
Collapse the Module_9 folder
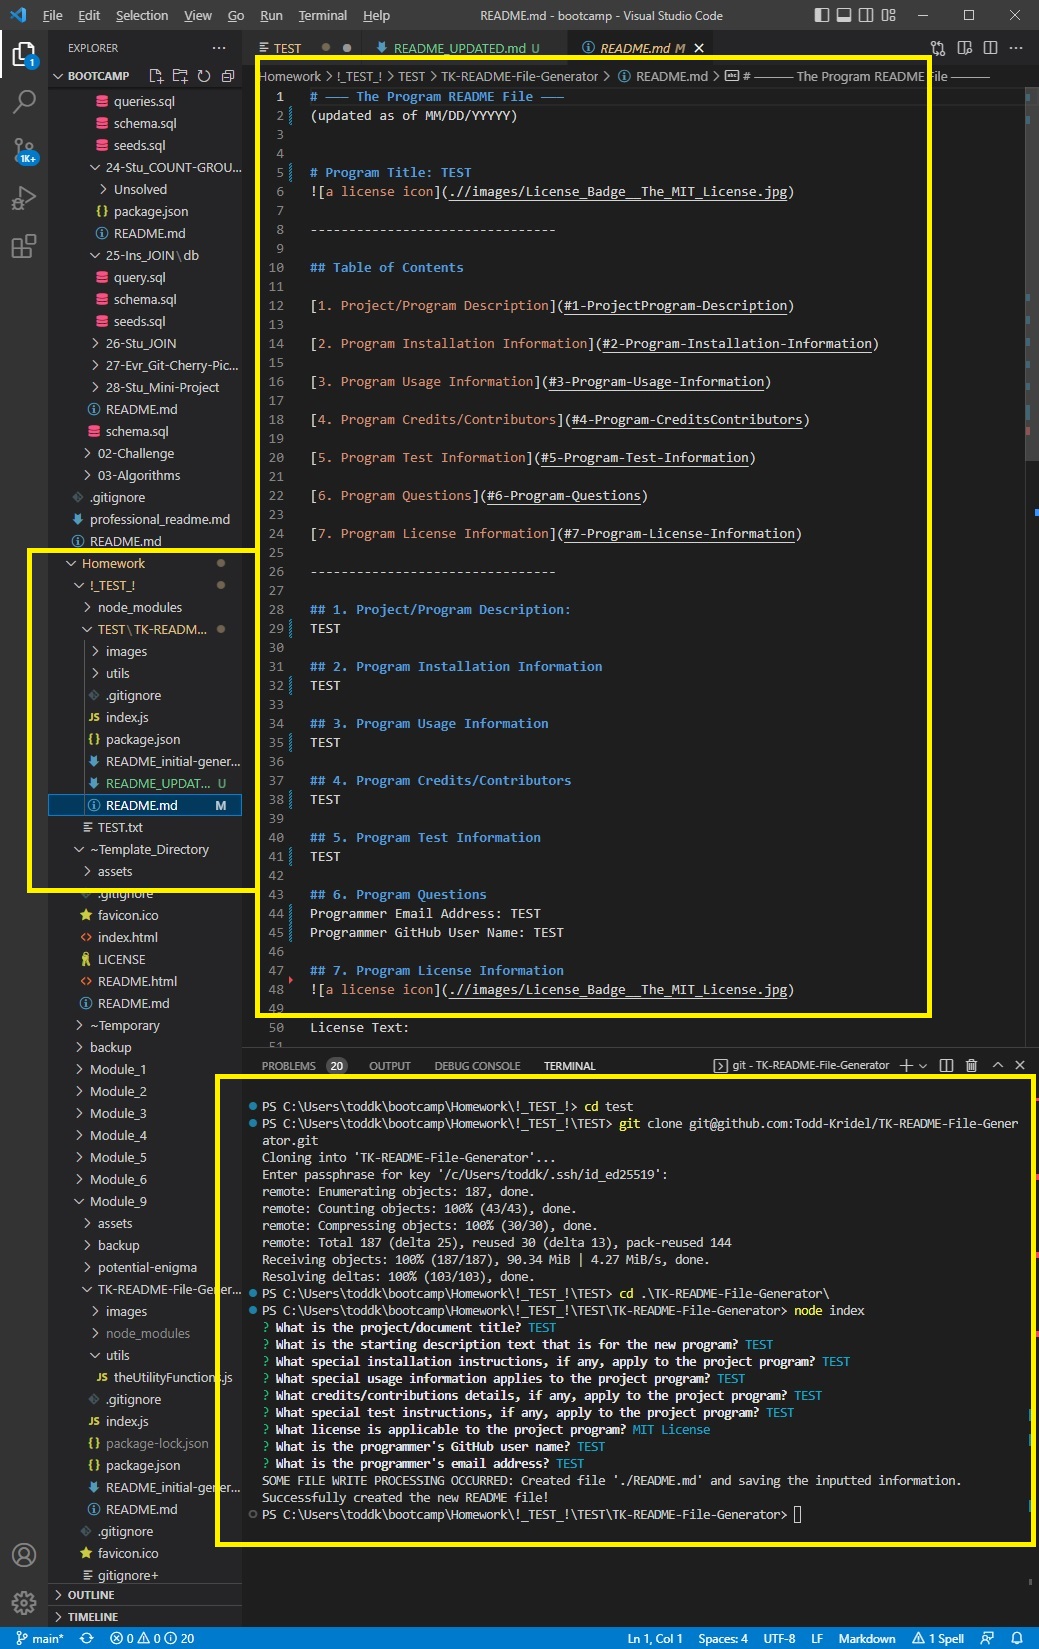click(x=145, y=1201)
